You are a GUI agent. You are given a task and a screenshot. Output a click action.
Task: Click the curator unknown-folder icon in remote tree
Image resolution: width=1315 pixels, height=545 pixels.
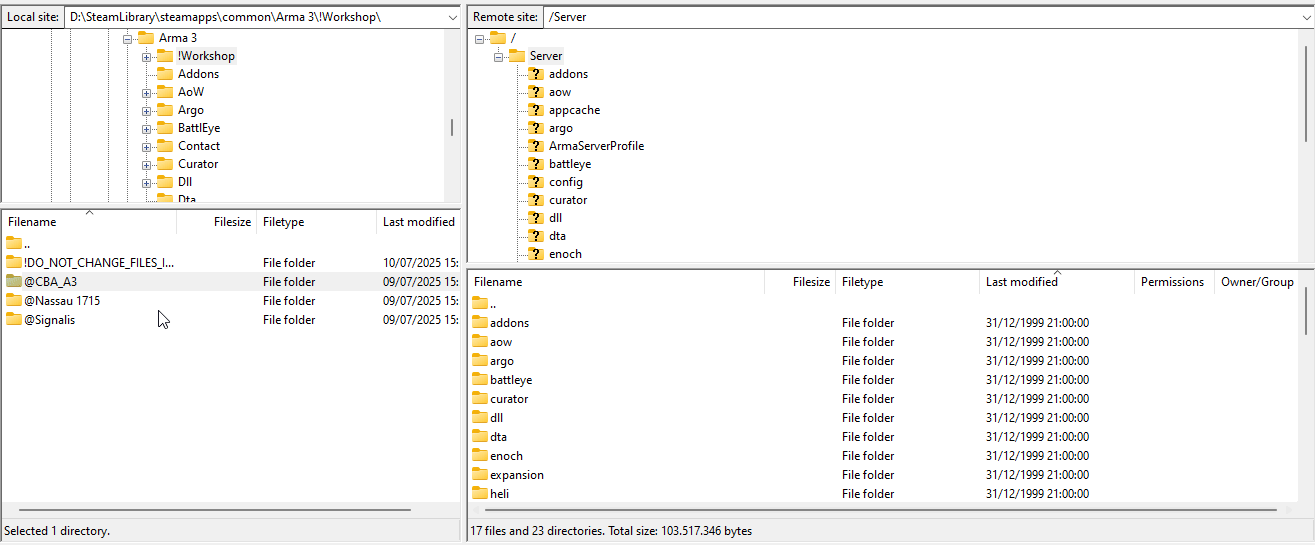pos(536,200)
